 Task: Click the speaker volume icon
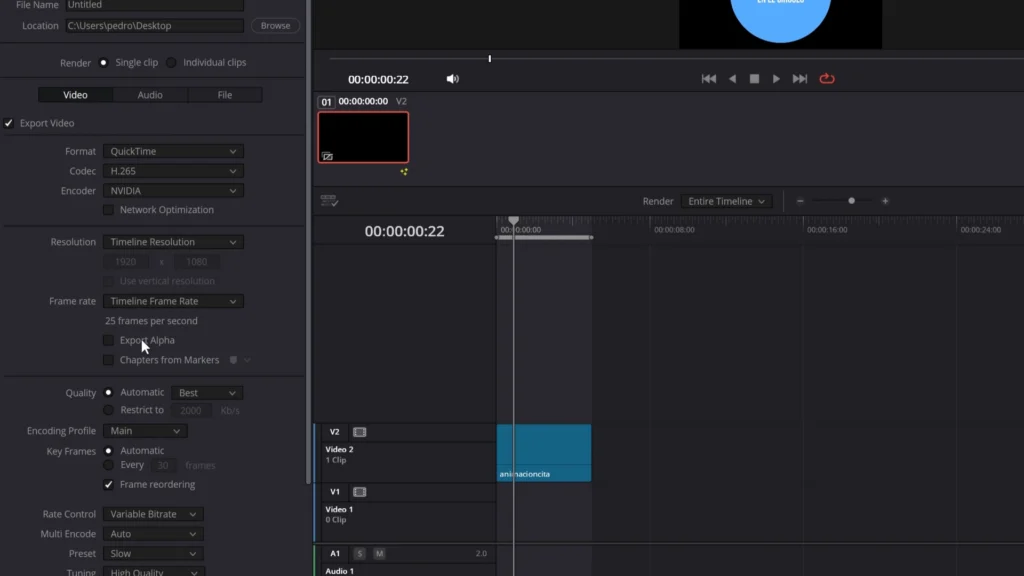coord(453,79)
